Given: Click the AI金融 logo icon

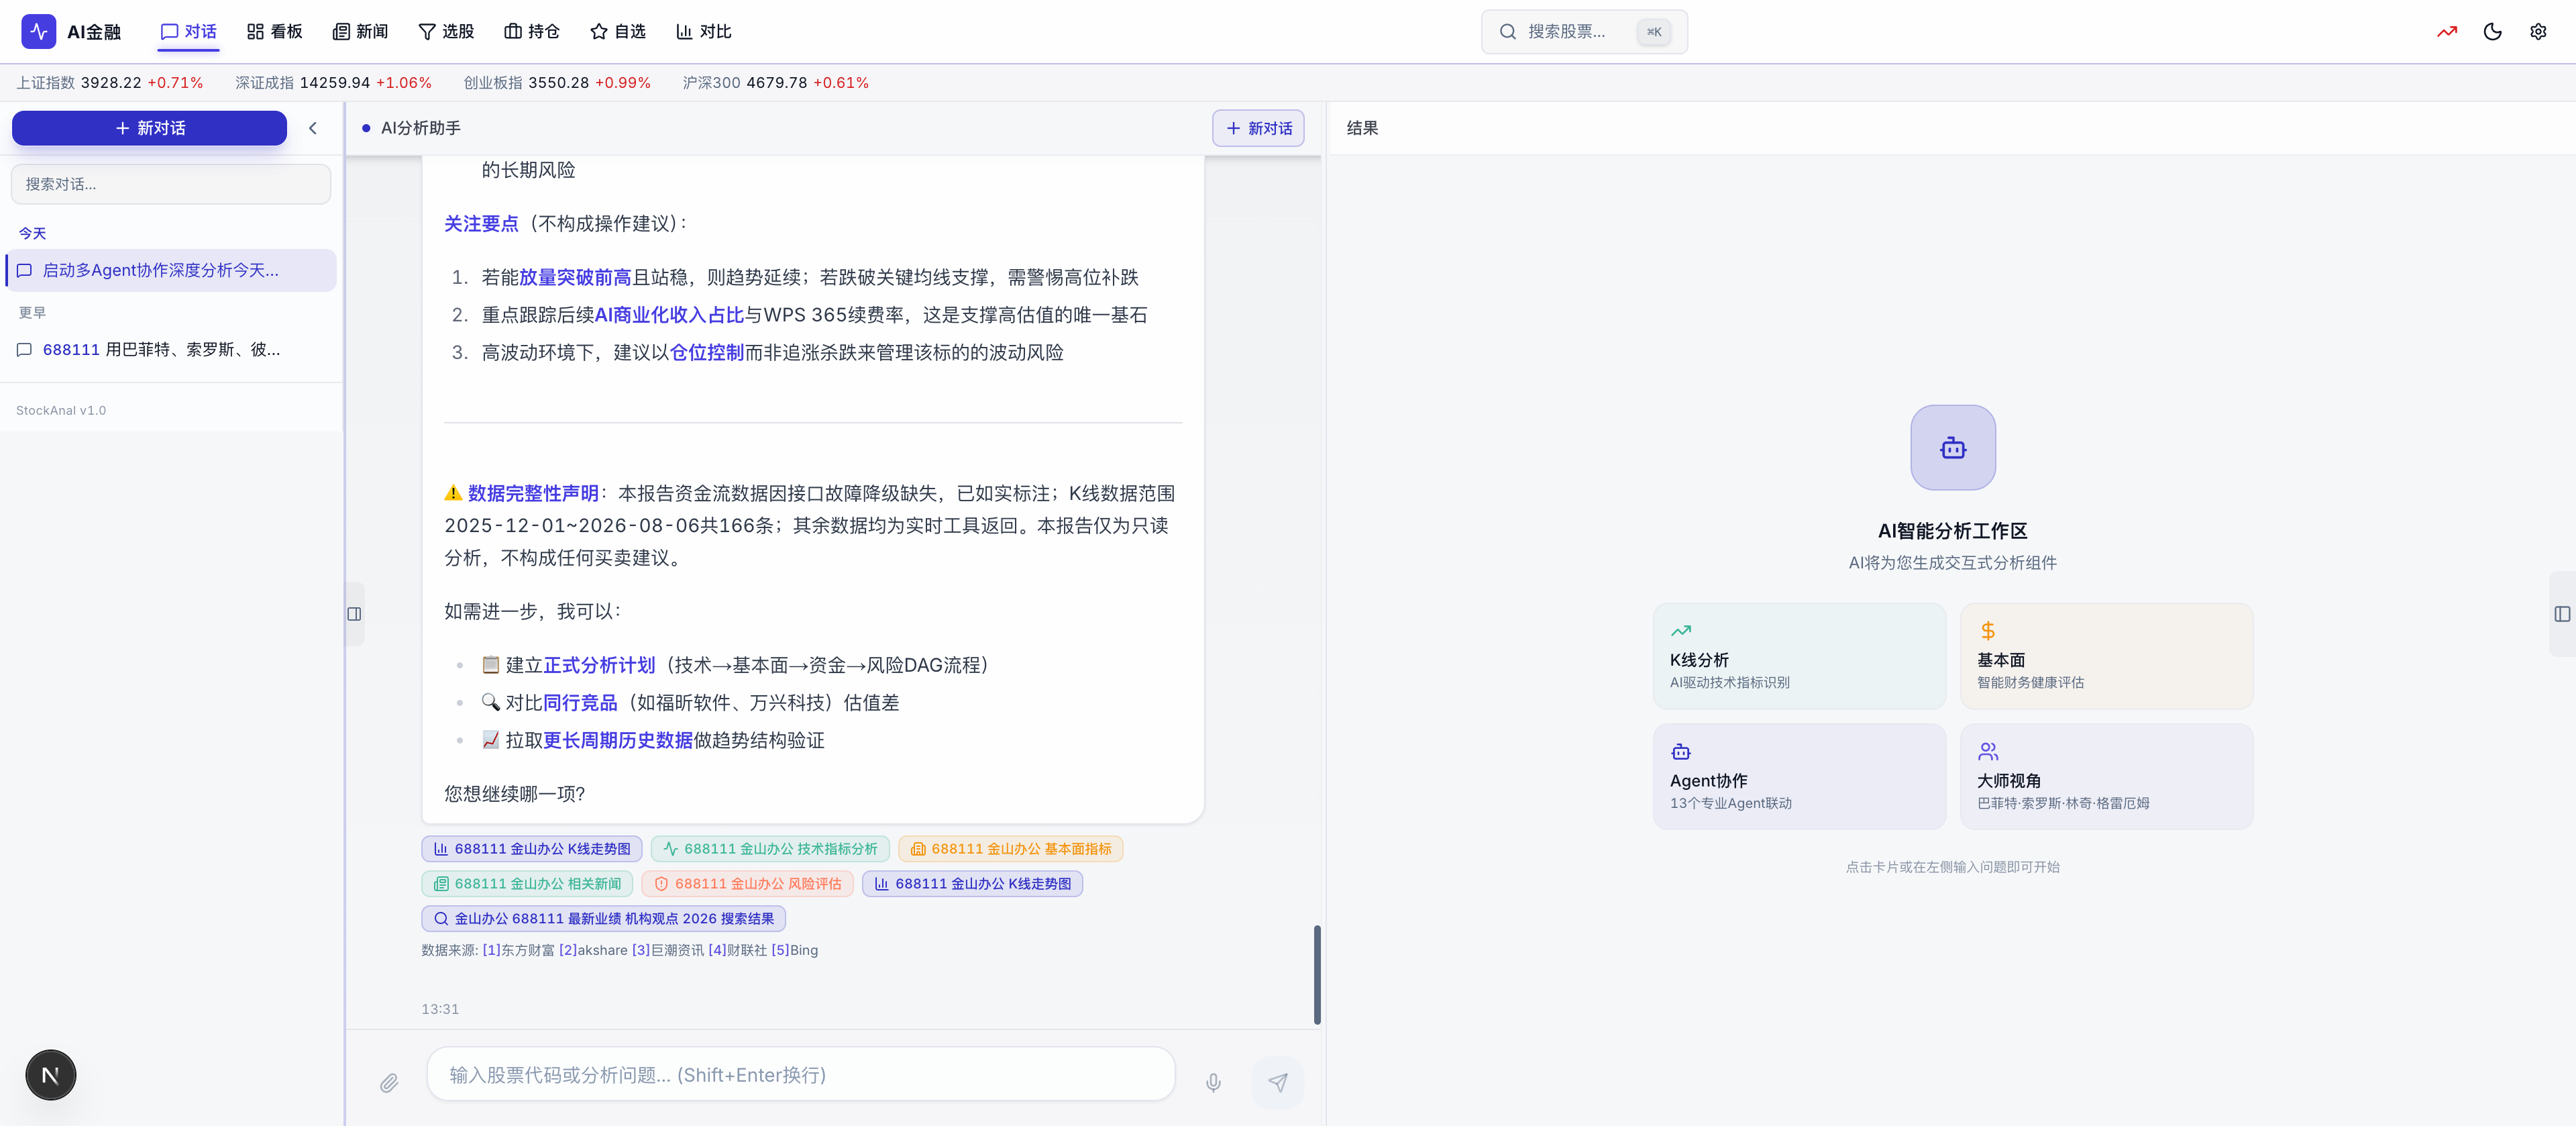Looking at the screenshot, I should tap(38, 32).
